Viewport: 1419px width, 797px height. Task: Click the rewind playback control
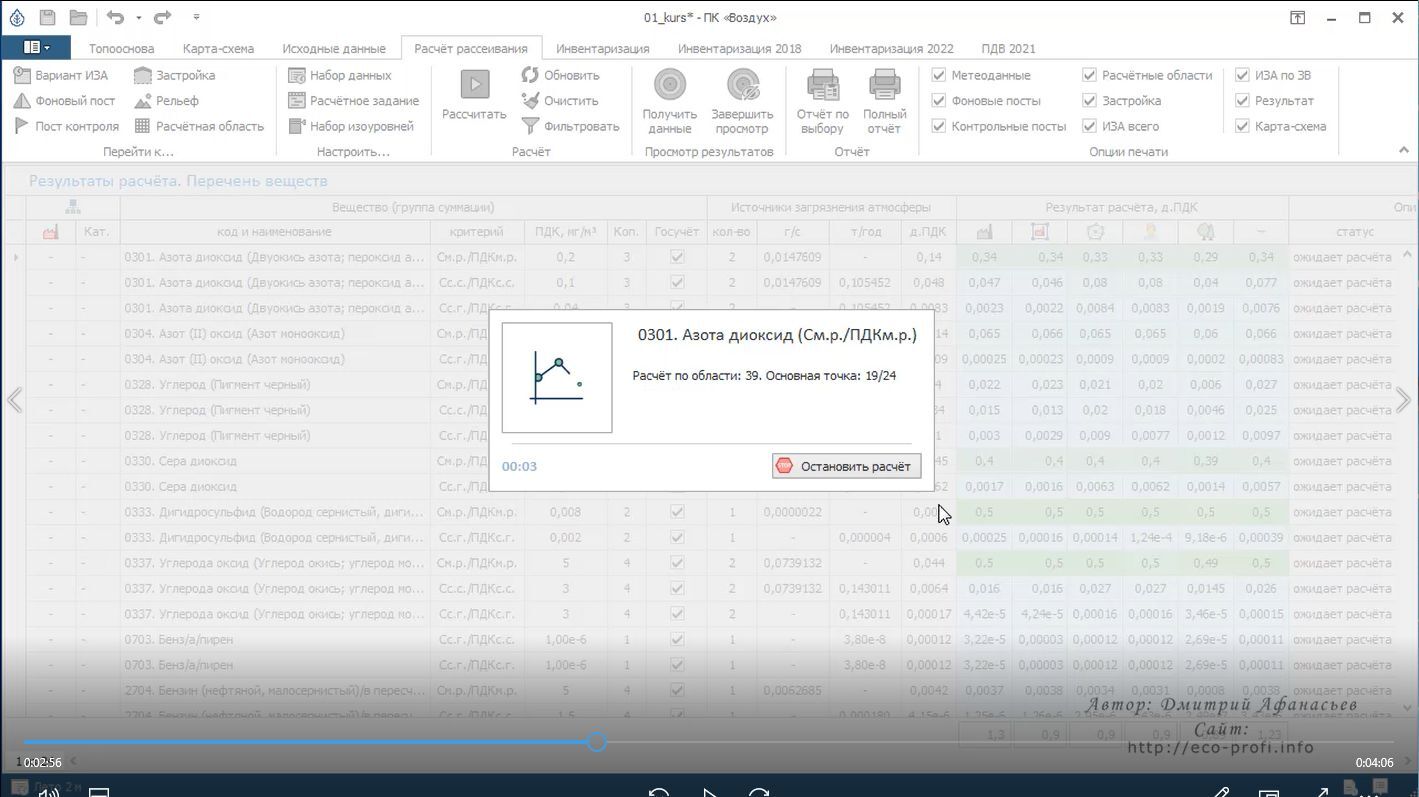[x=659, y=792]
